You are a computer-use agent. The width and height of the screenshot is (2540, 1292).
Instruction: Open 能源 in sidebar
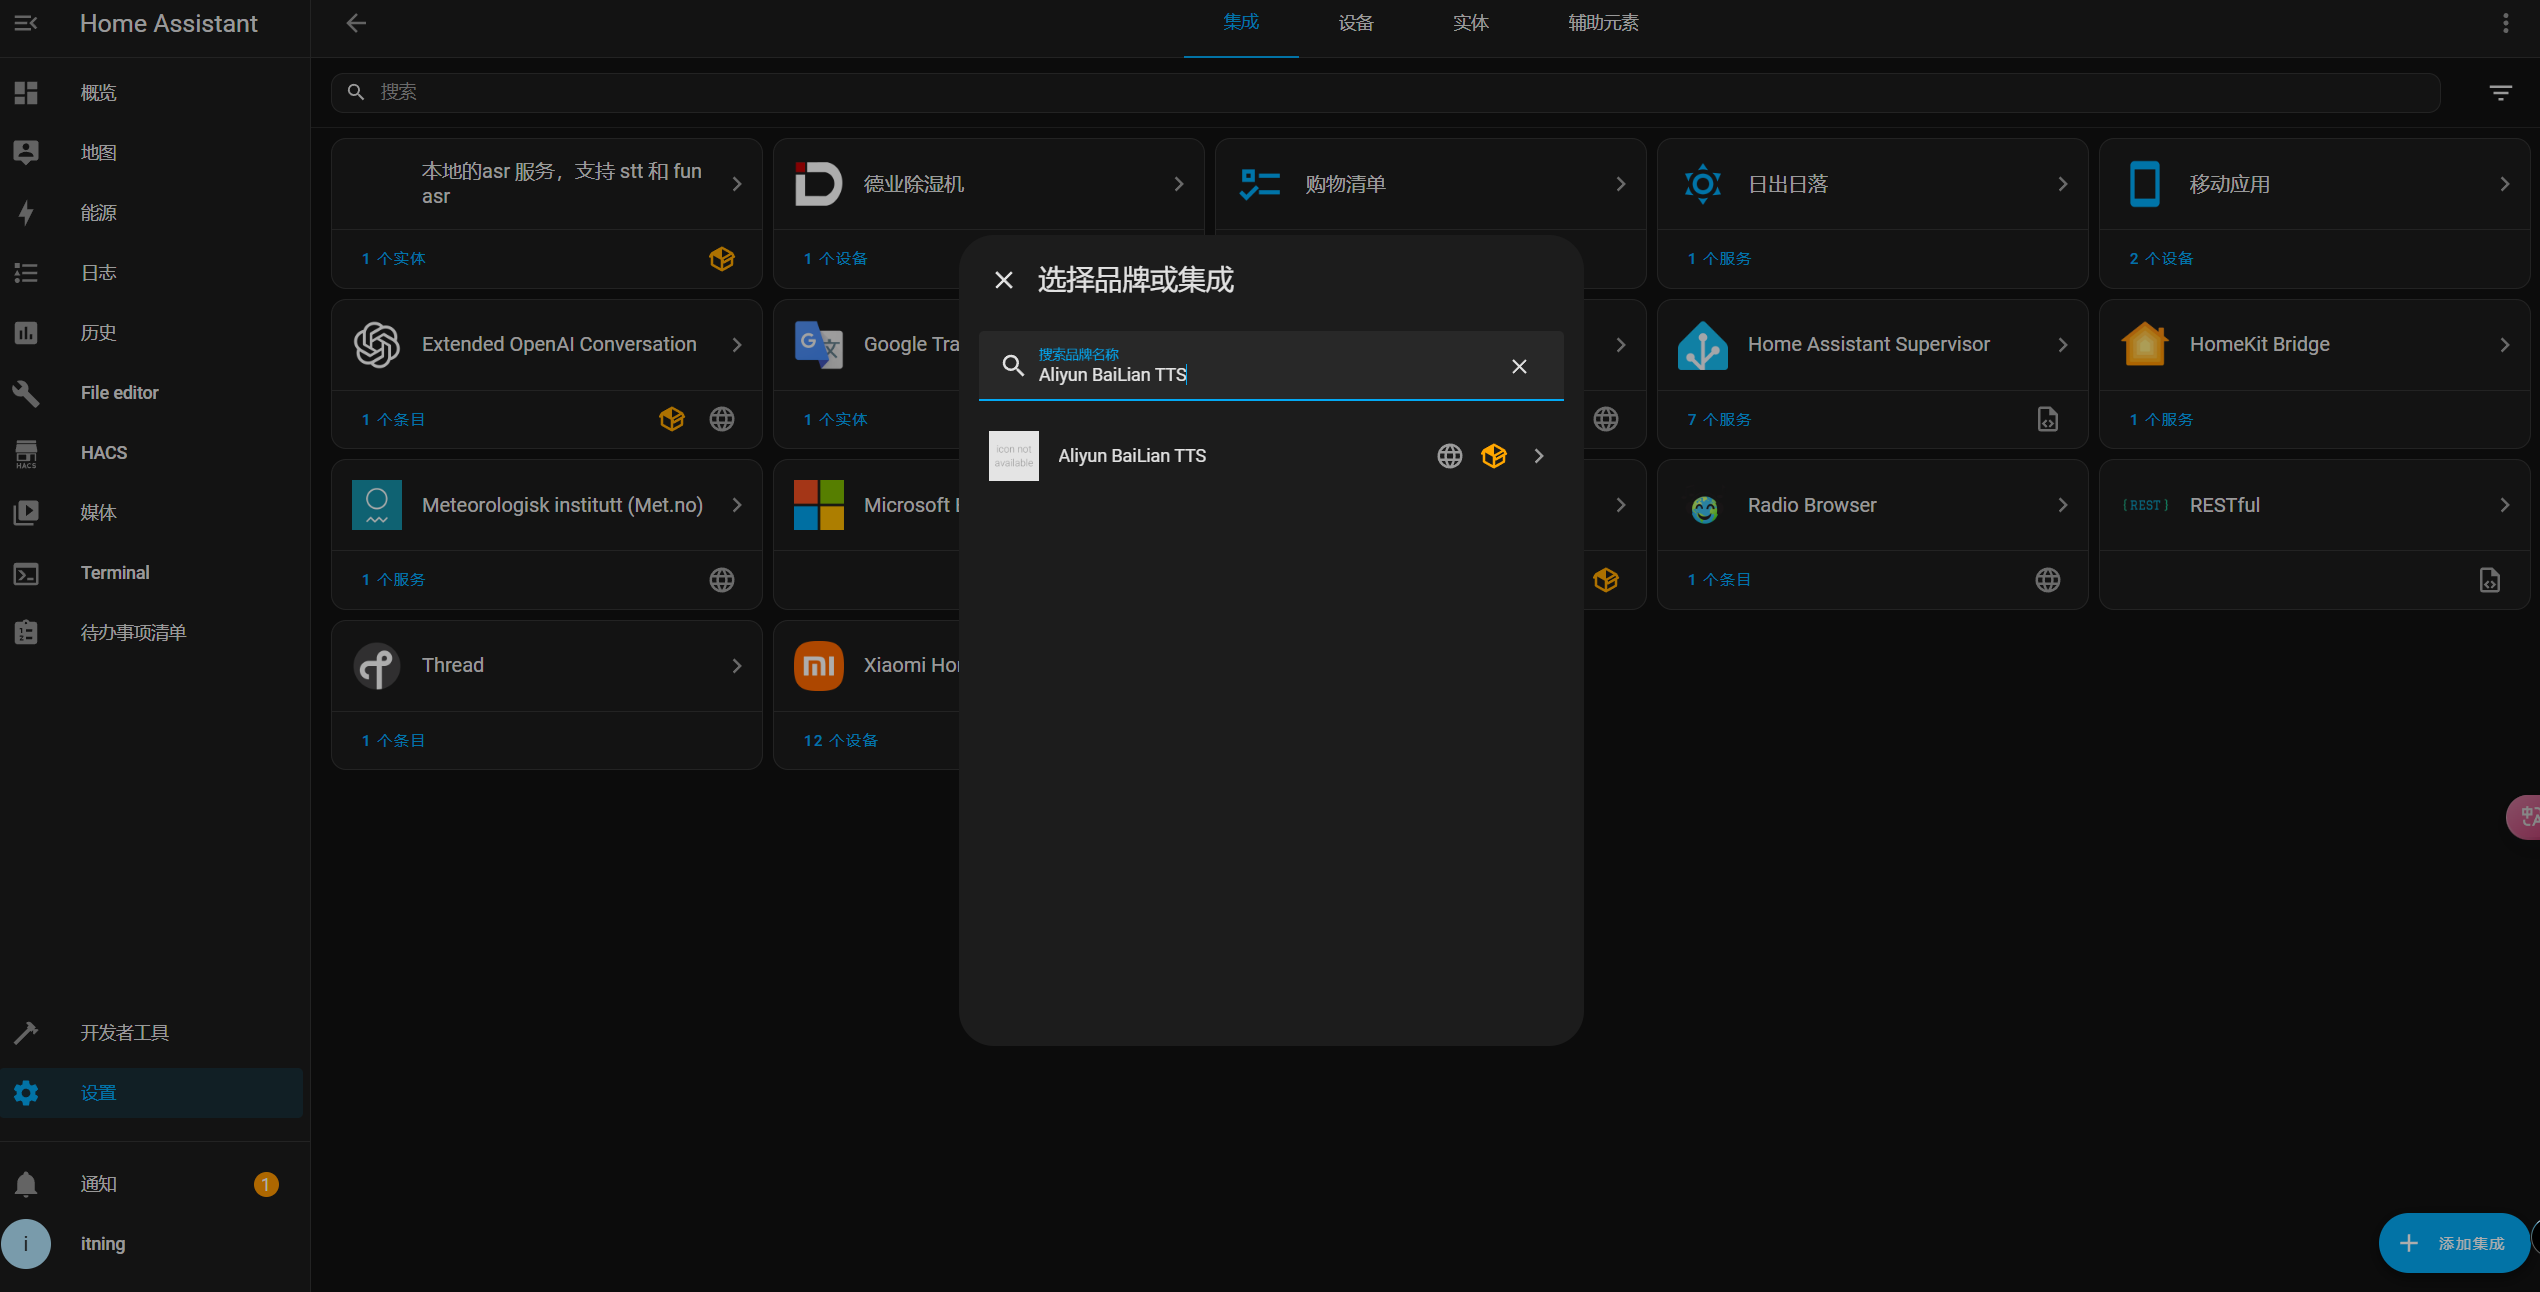click(x=151, y=213)
